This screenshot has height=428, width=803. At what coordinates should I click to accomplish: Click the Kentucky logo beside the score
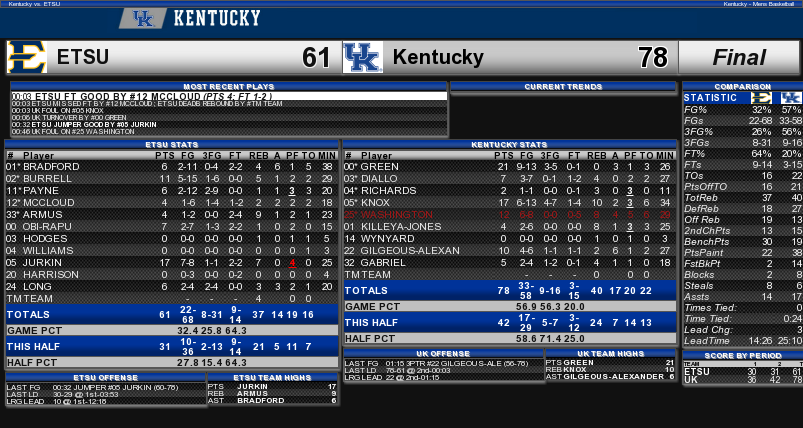[362, 57]
